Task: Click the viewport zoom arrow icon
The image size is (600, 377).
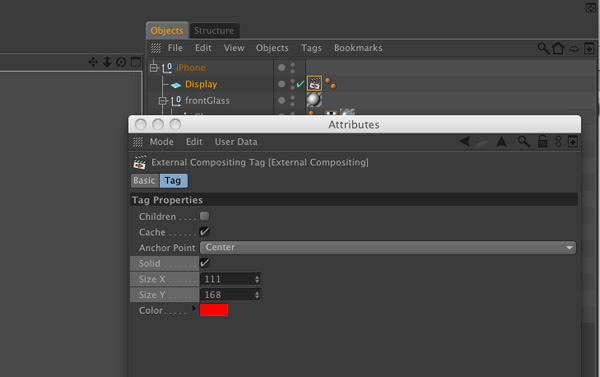Action: point(107,62)
